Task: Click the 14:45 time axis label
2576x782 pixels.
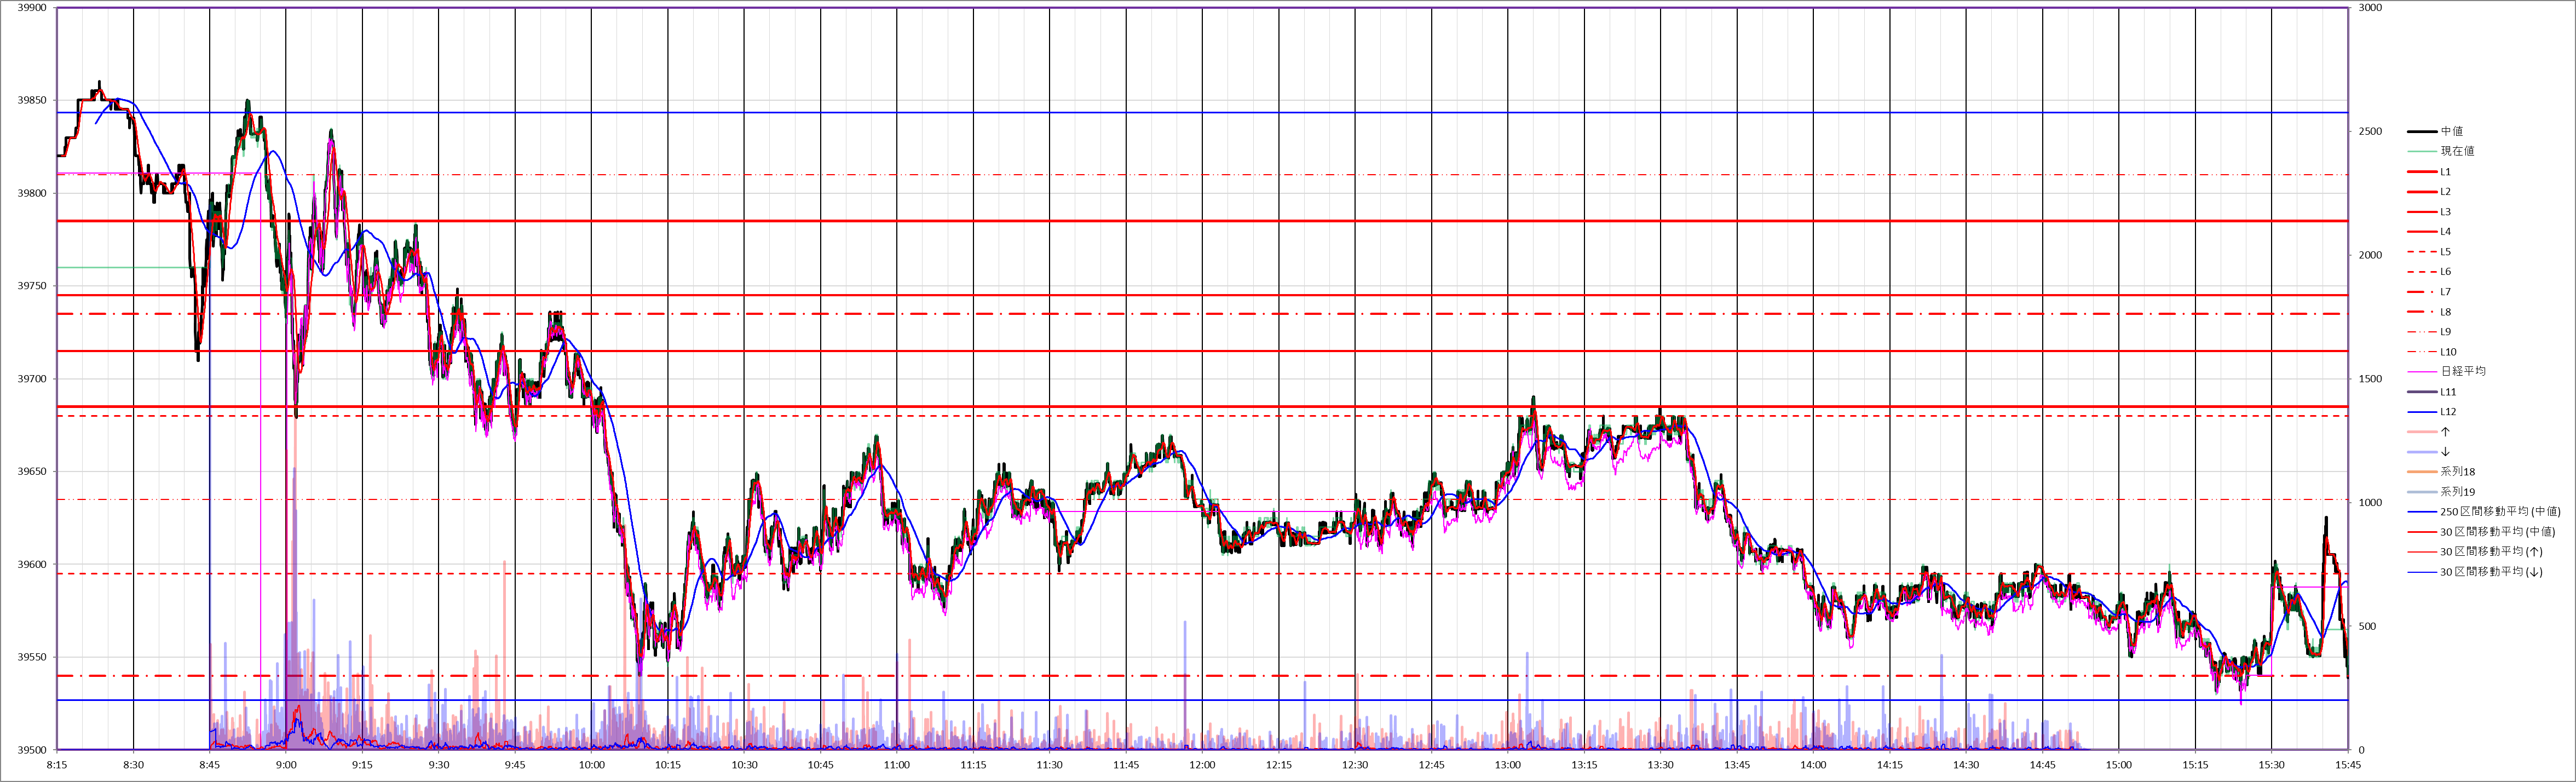Action: pos(2043,765)
